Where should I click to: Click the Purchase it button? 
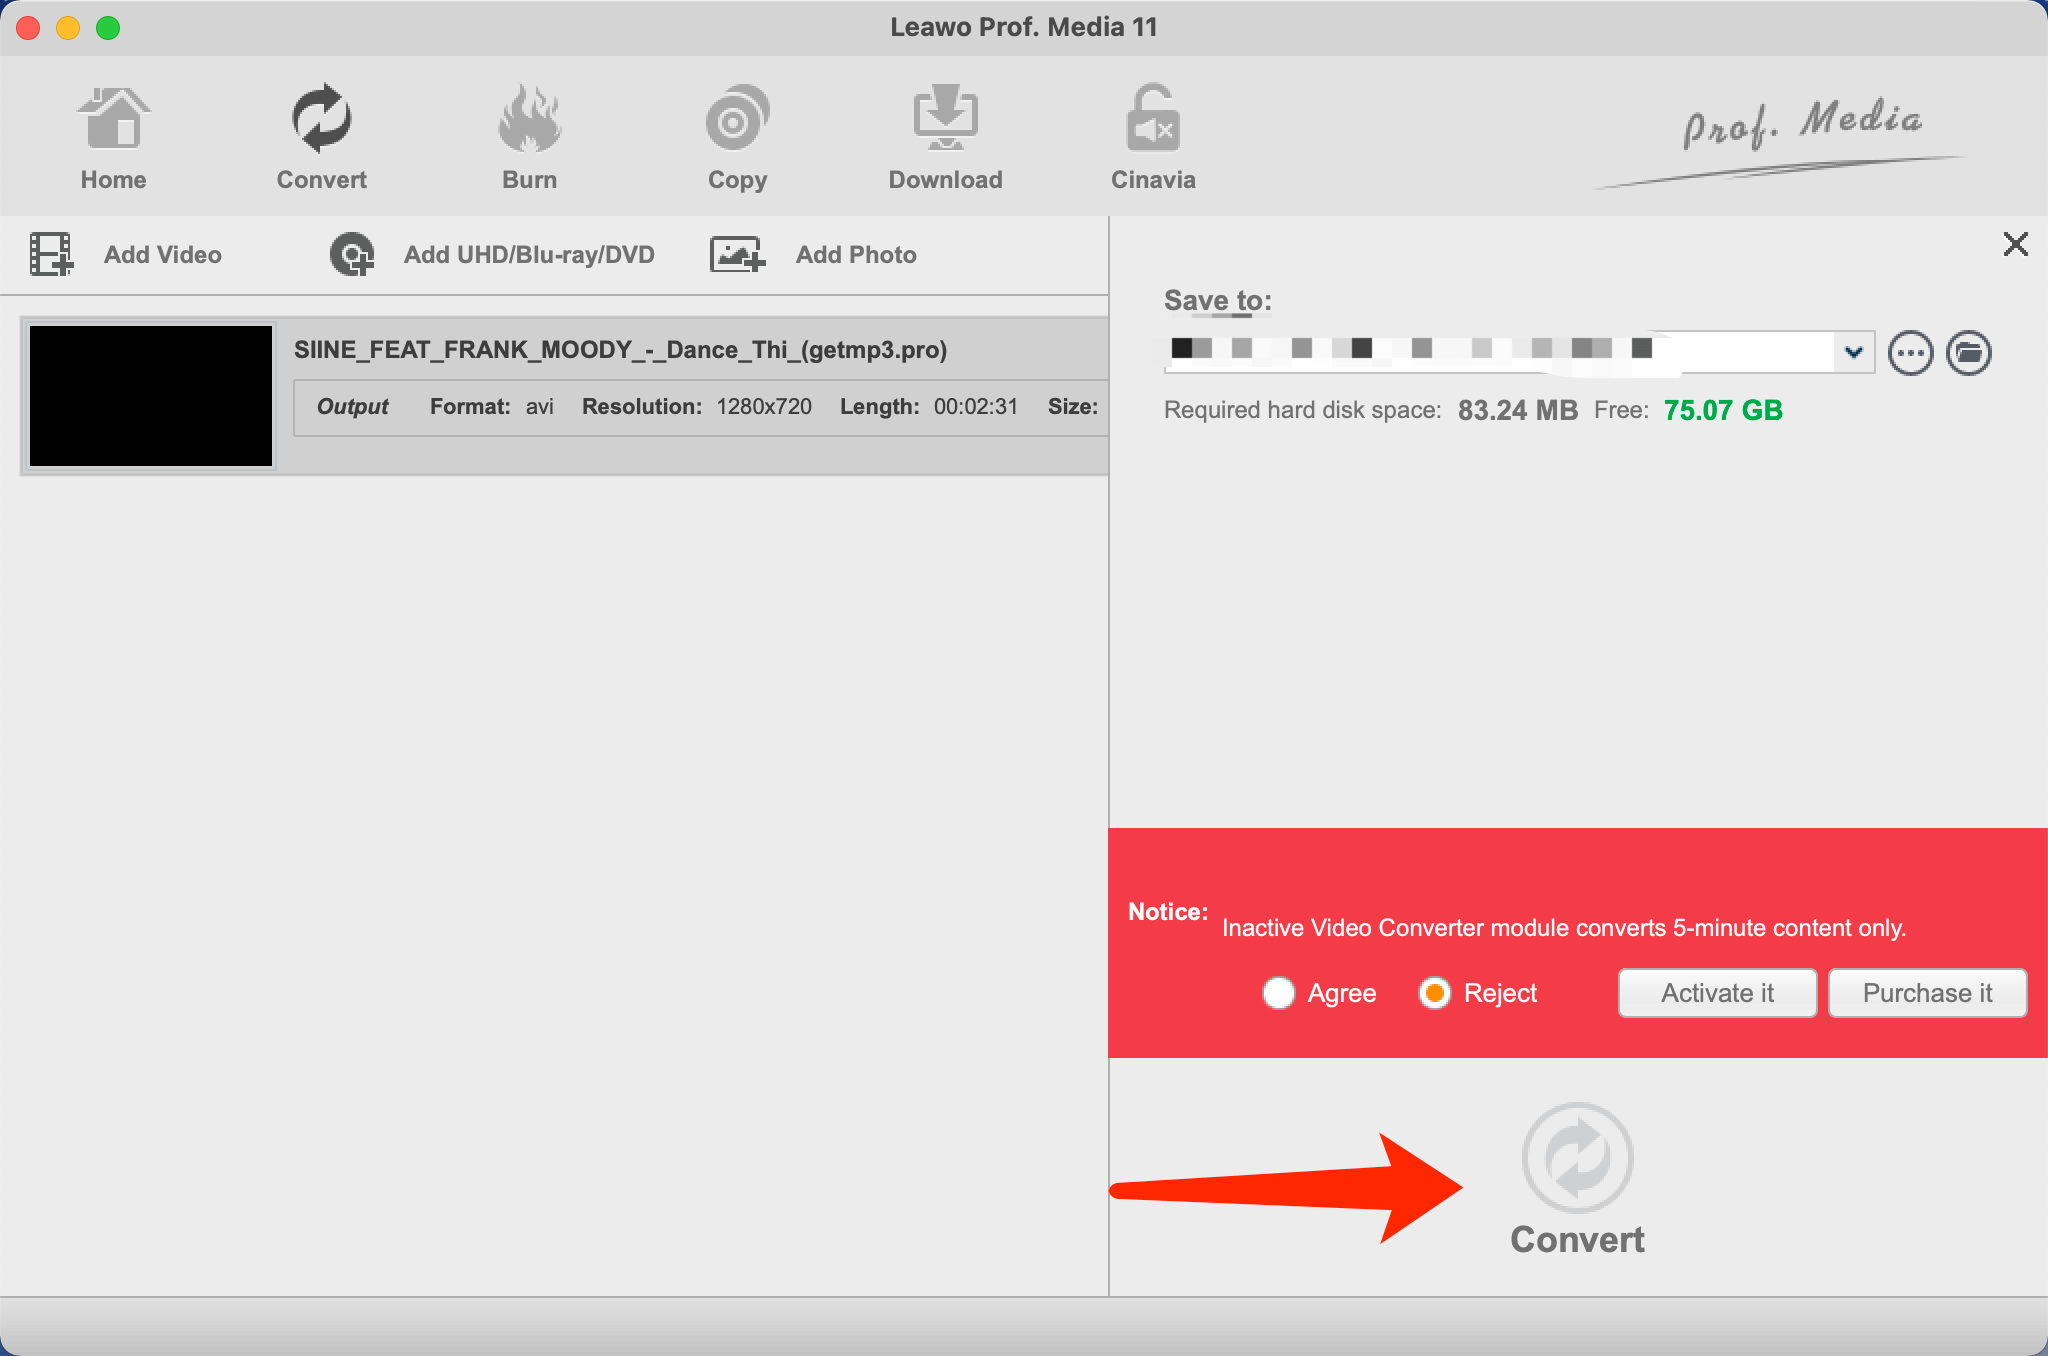tap(1927, 993)
